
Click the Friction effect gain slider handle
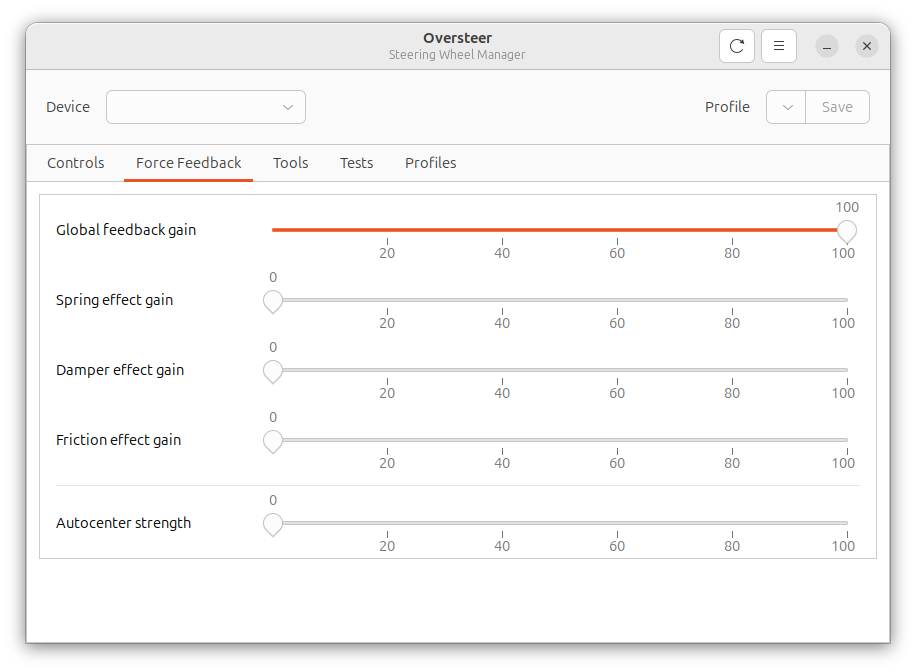tap(273, 442)
